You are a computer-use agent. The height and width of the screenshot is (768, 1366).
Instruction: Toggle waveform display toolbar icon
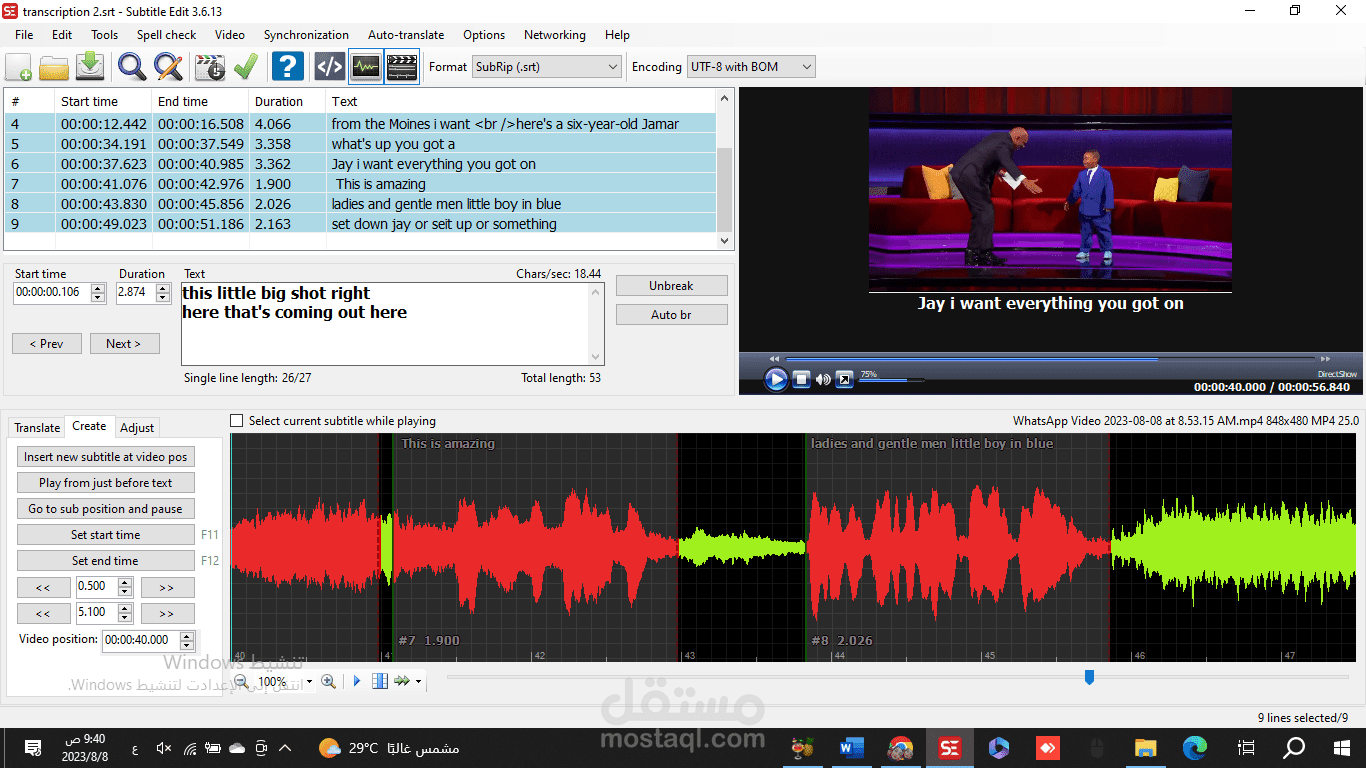(x=366, y=67)
